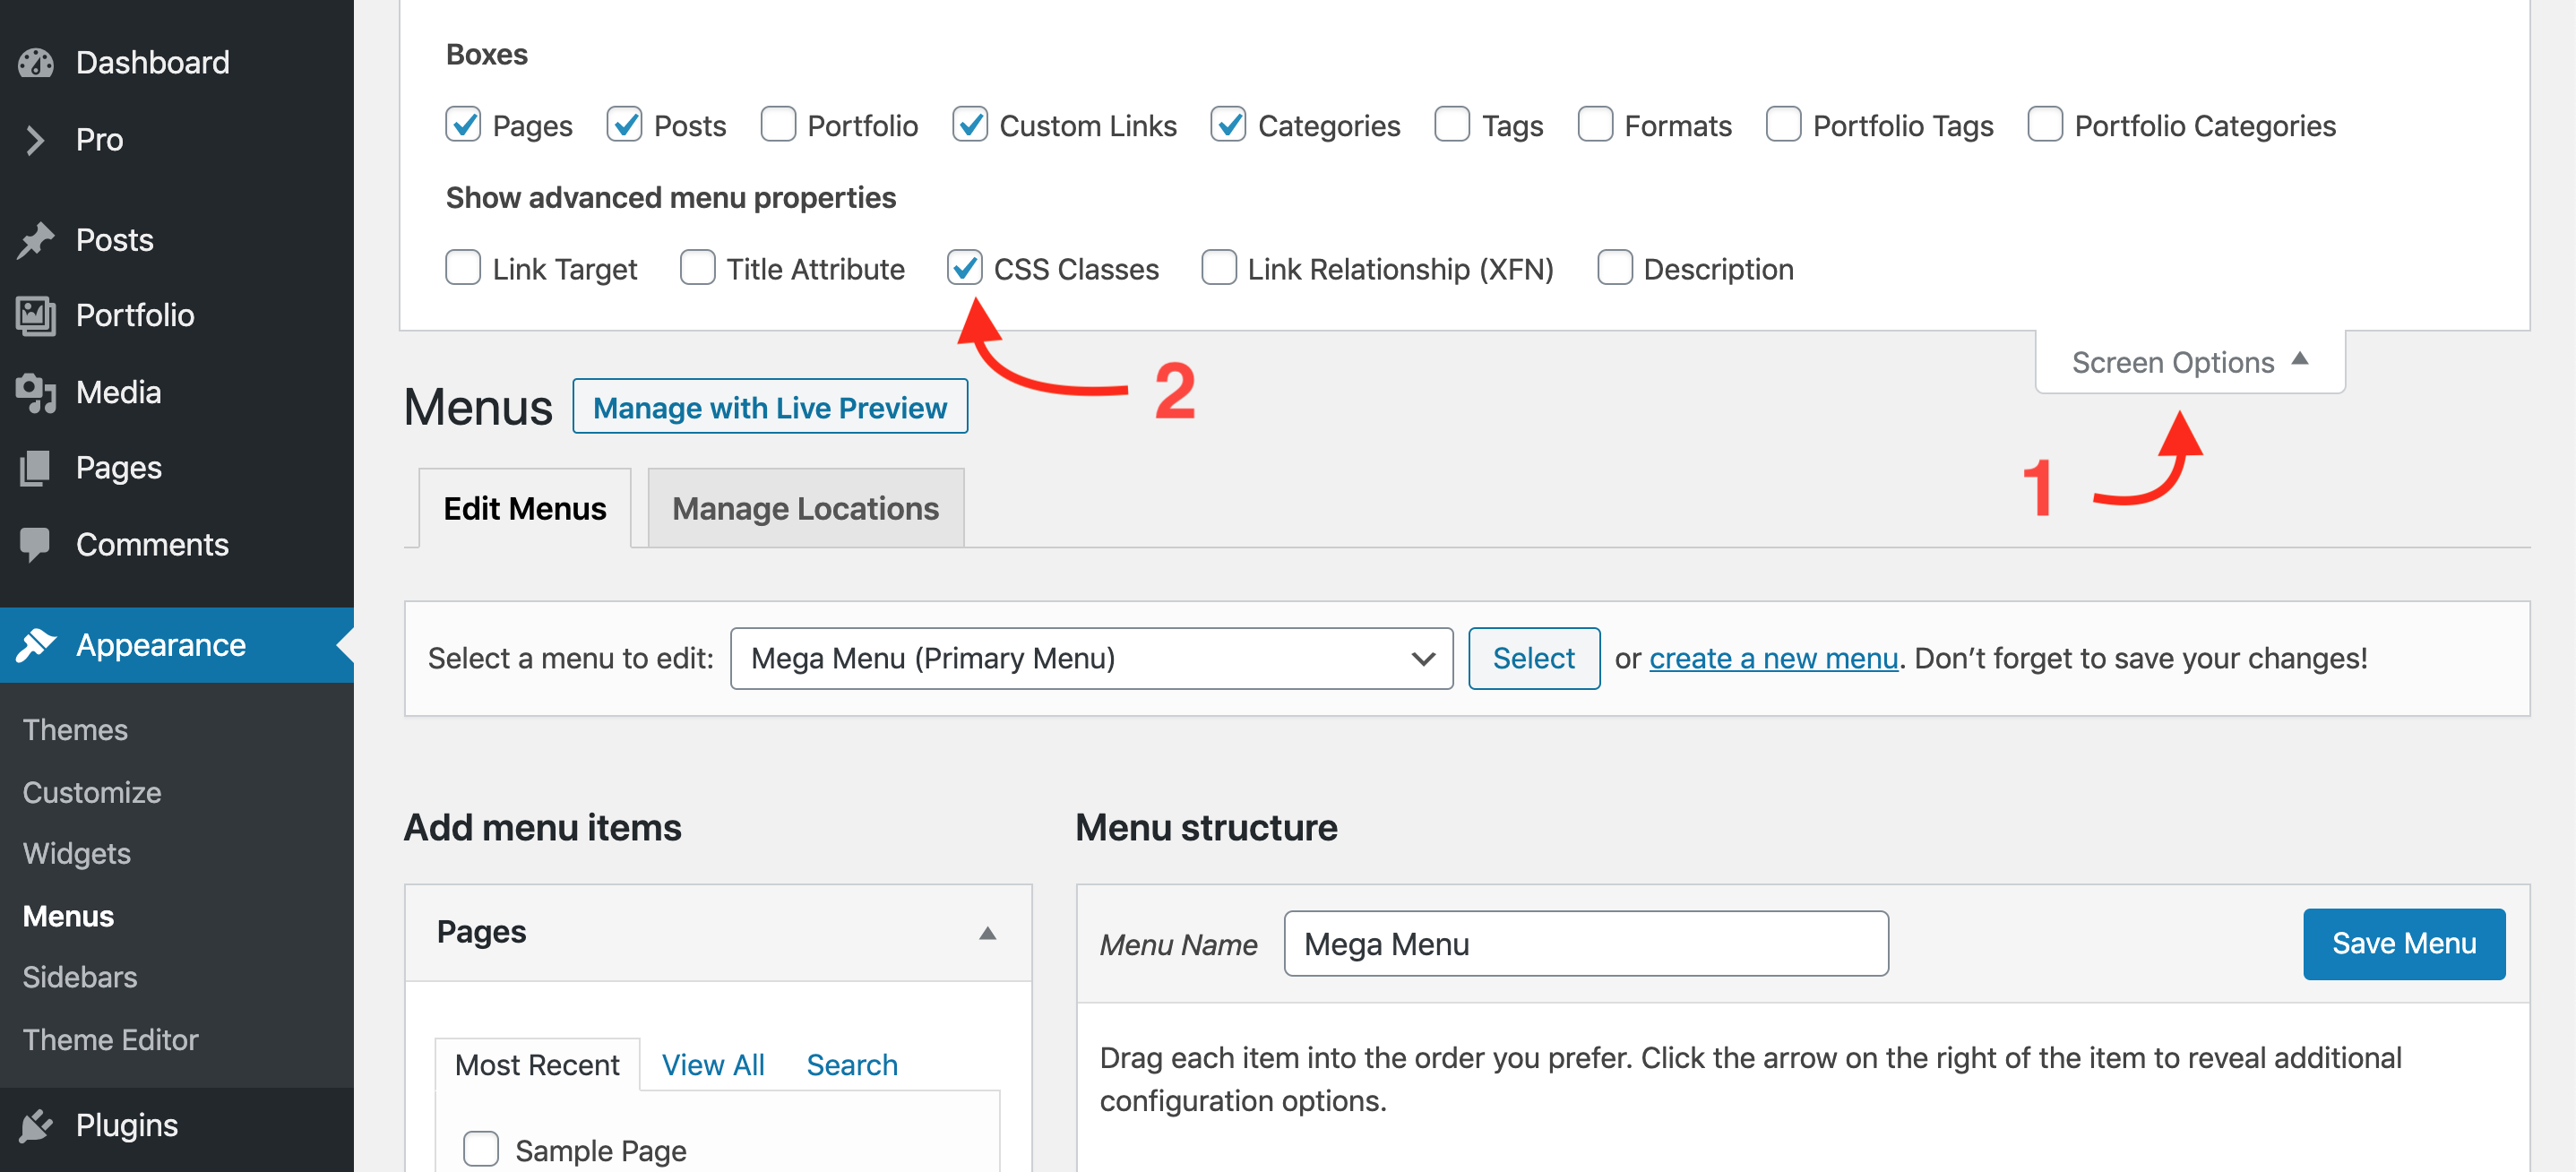The height and width of the screenshot is (1172, 2576).
Task: Click the Media library icon
Action: click(36, 392)
